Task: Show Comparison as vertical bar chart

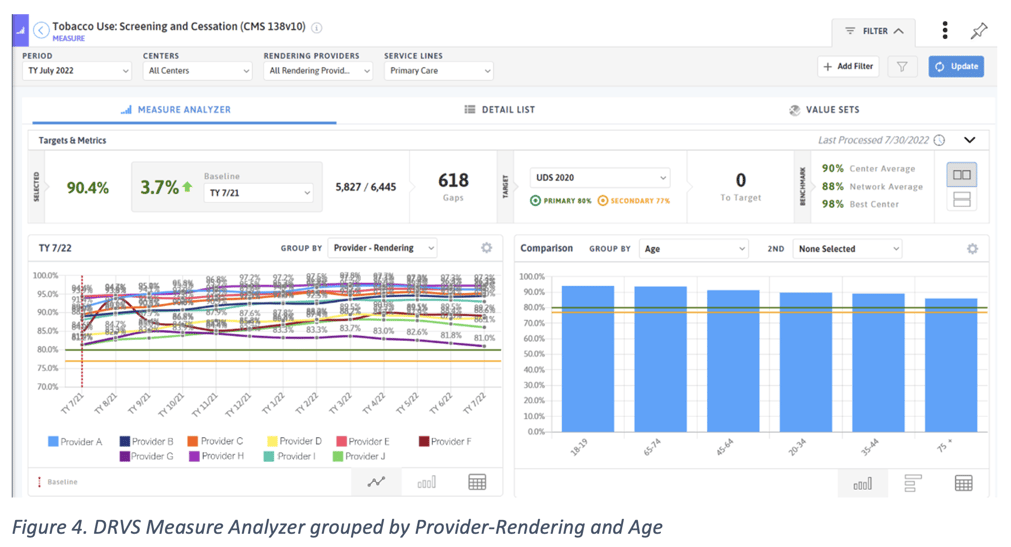Action: (862, 483)
